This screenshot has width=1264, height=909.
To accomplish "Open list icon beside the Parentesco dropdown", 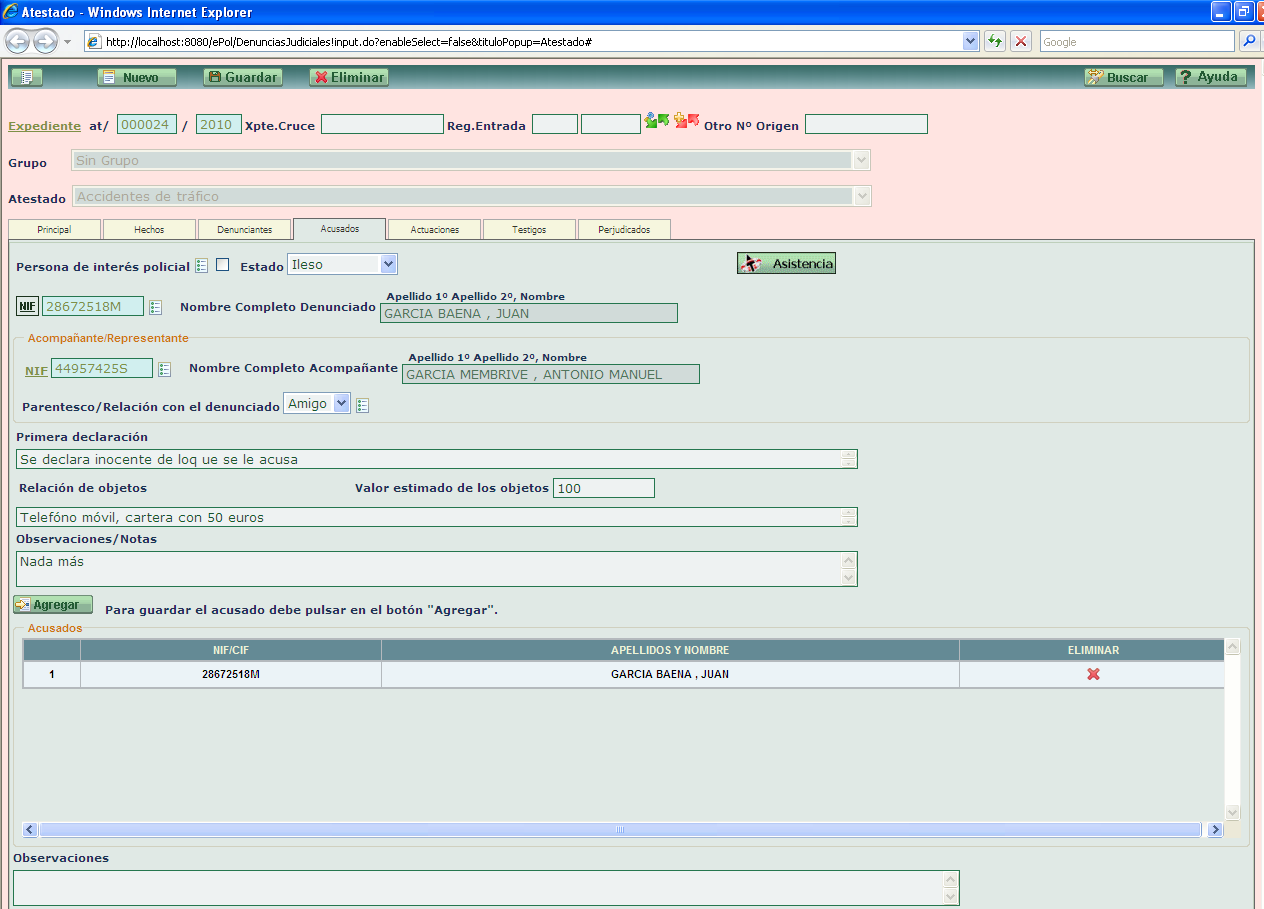I will pos(363,406).
